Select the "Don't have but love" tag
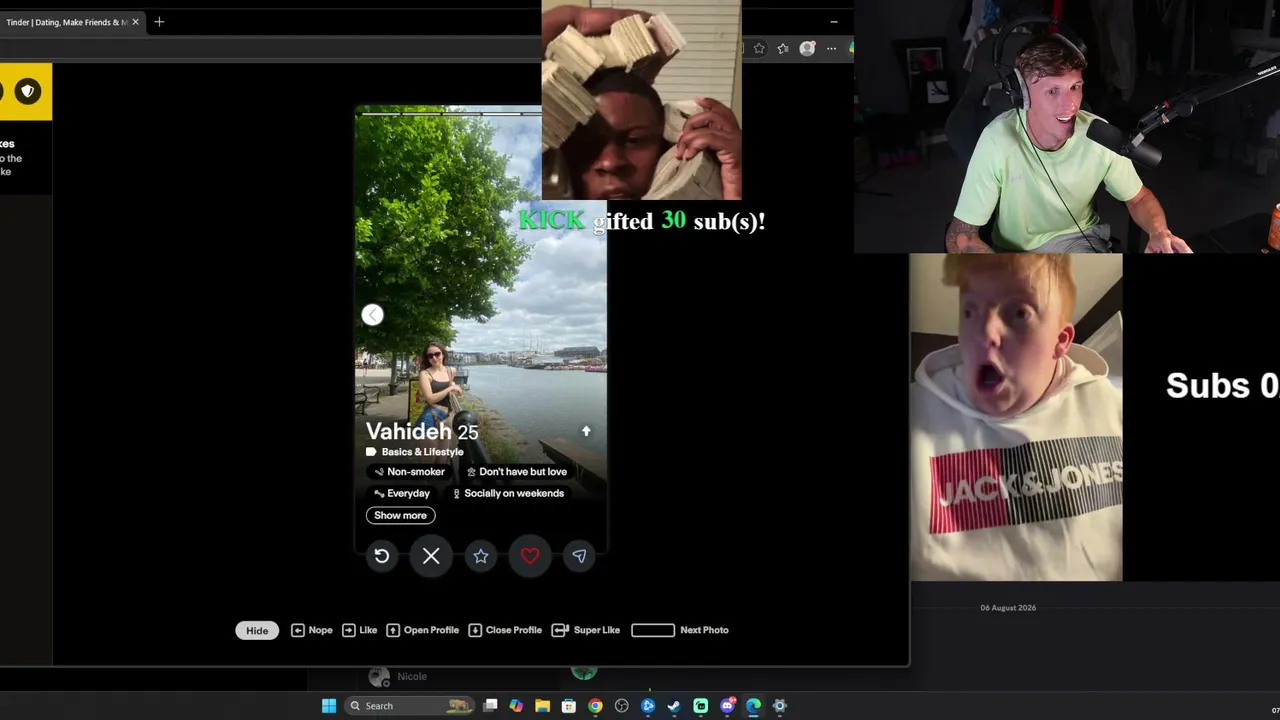The height and width of the screenshot is (720, 1280). coord(516,472)
